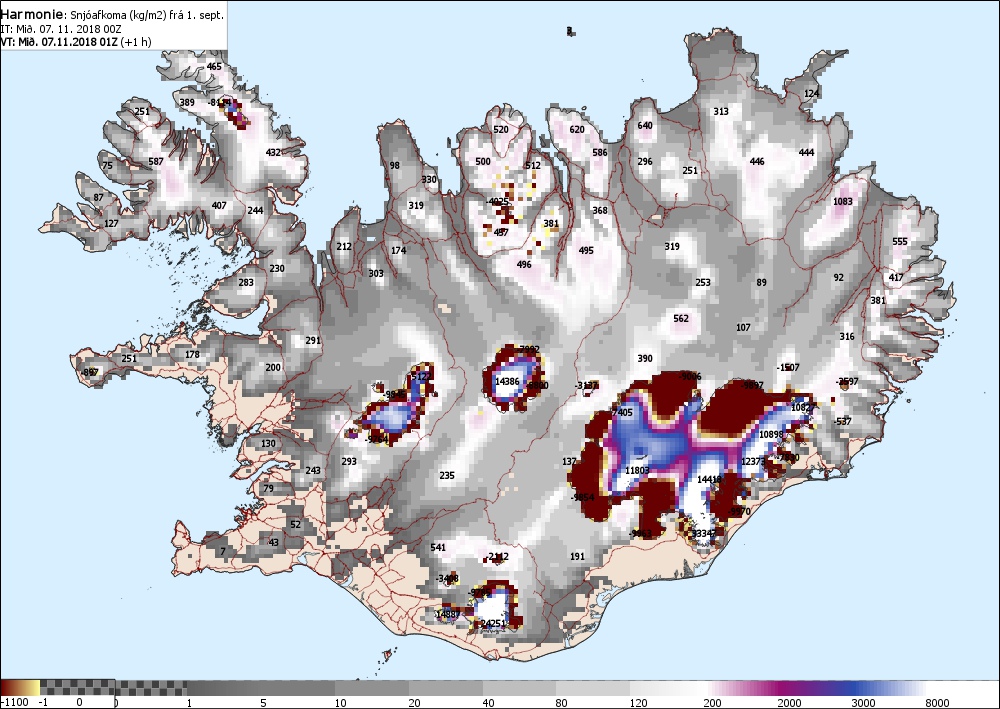Click the value 291 on the map
1000x709 pixels.
(x=312, y=340)
